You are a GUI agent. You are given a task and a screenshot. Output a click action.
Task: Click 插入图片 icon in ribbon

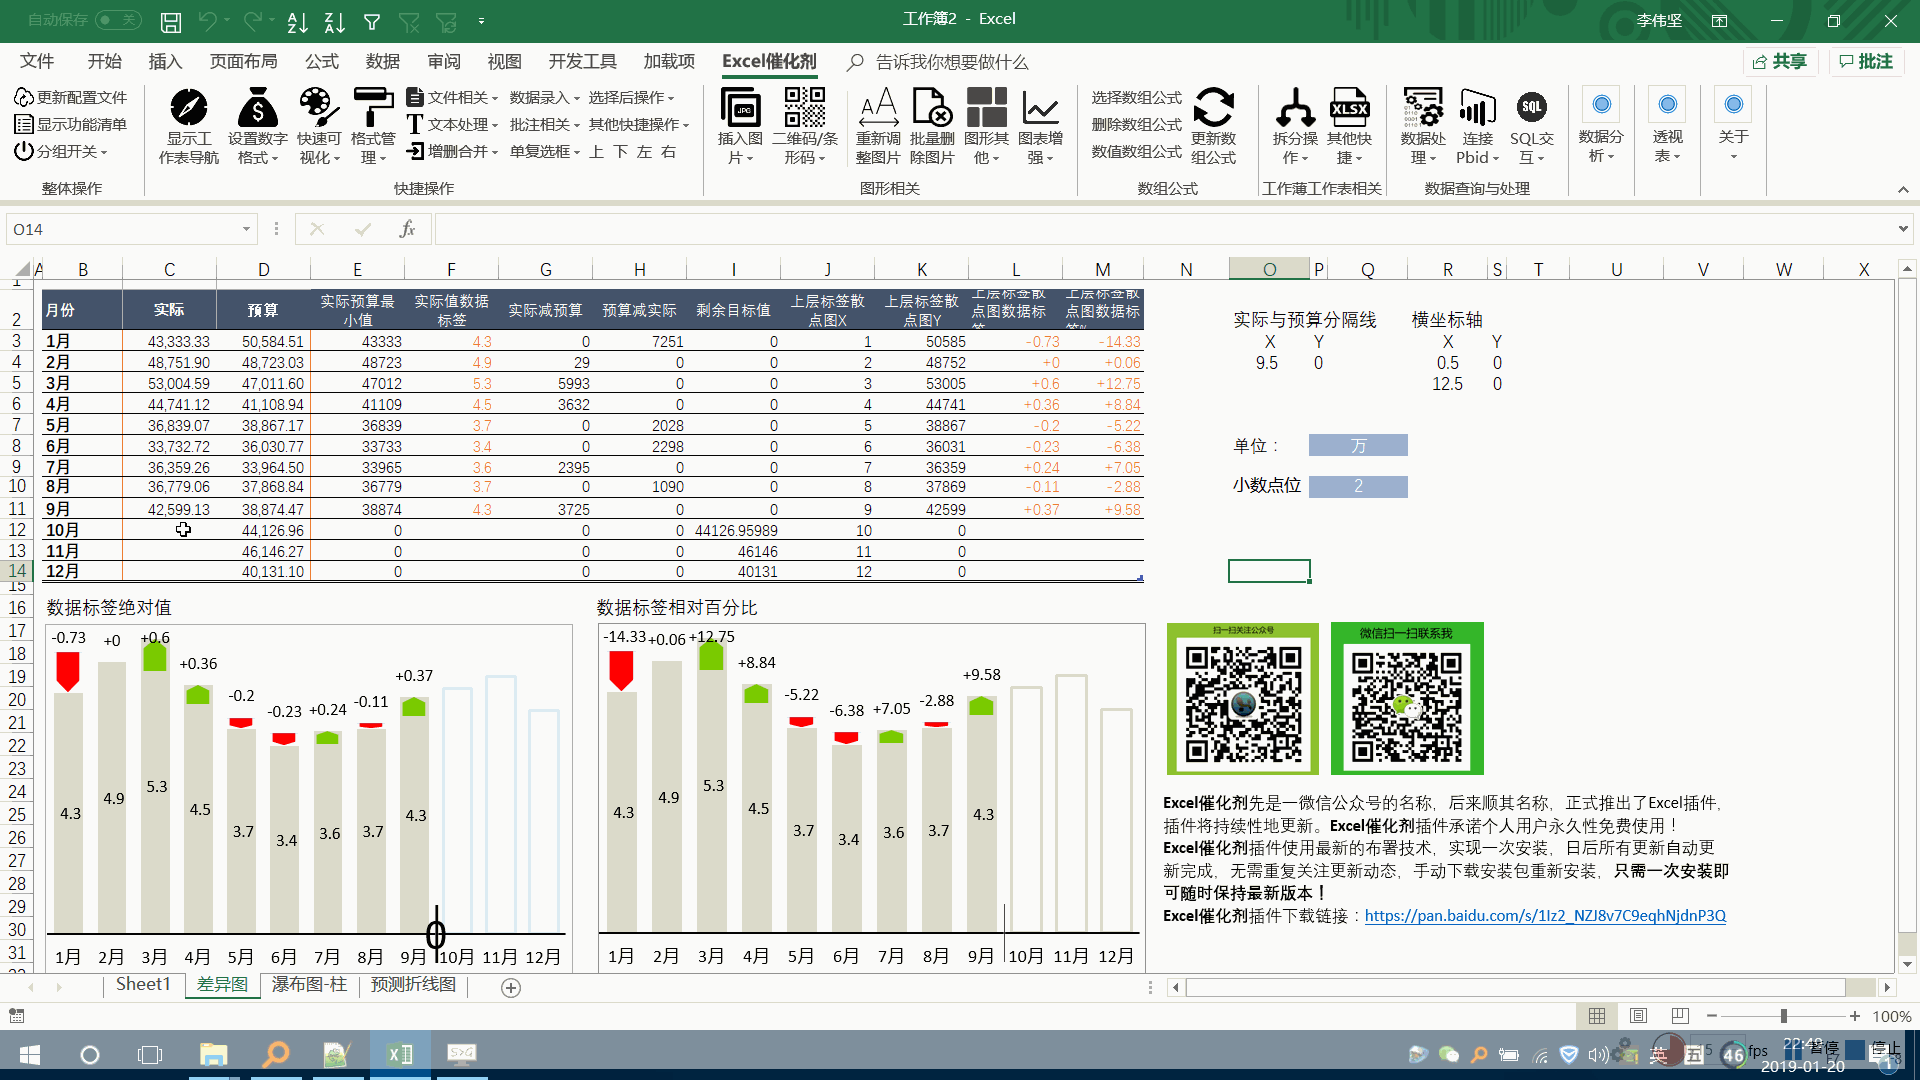click(x=741, y=107)
